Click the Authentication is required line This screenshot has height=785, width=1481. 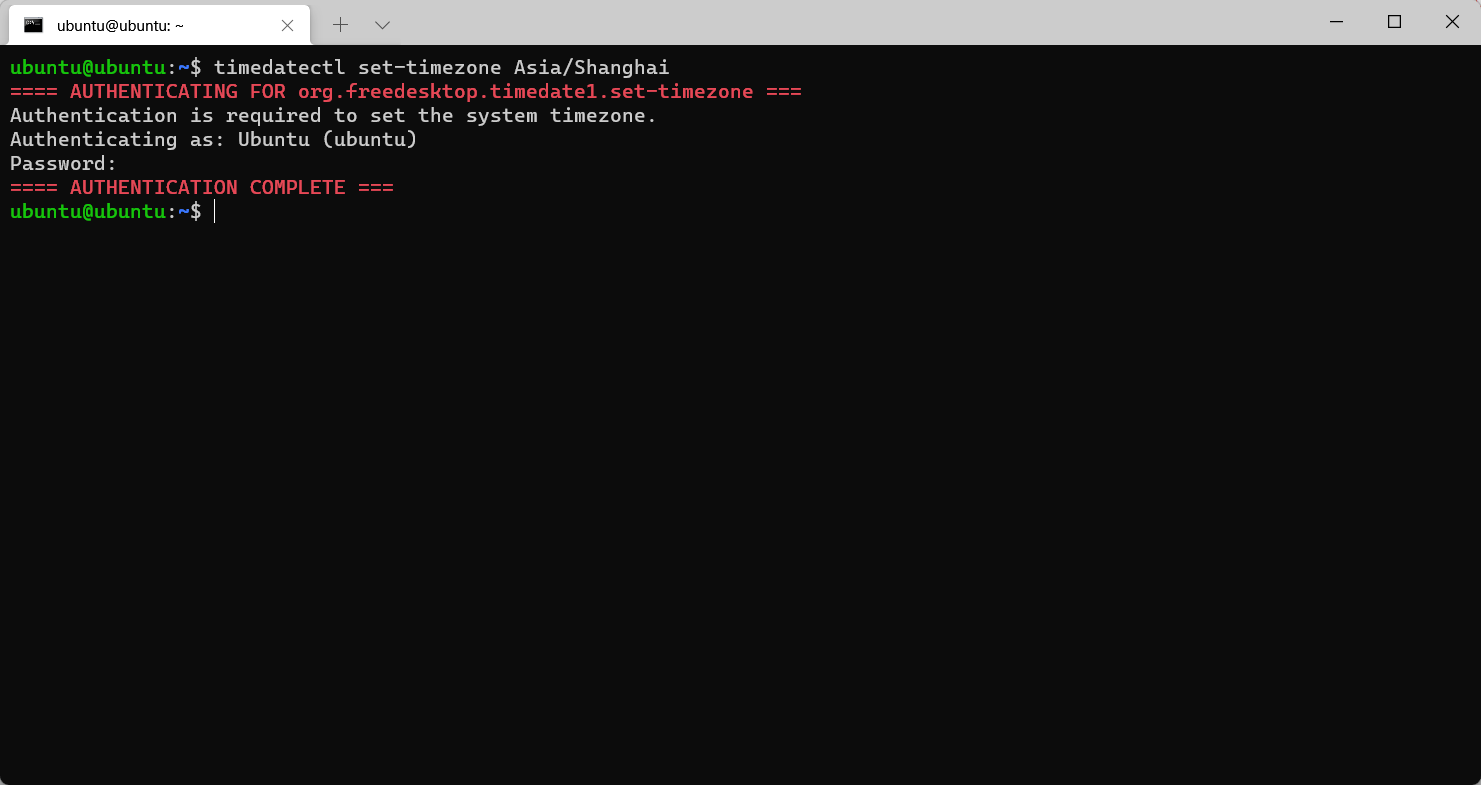point(333,115)
